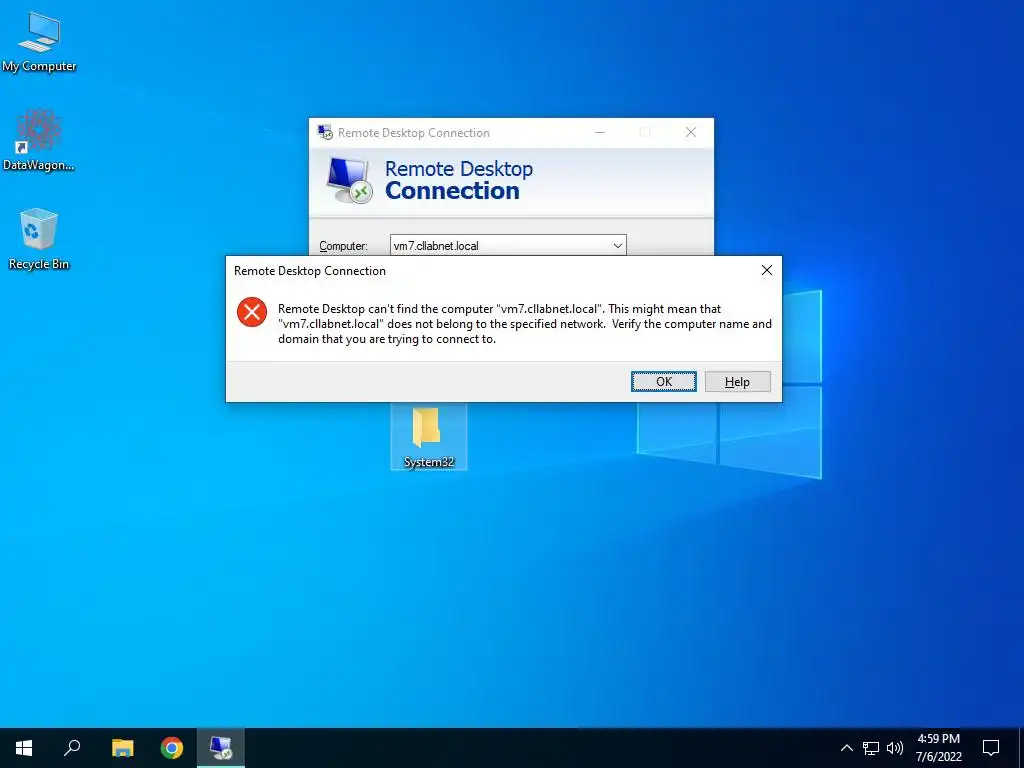The height and width of the screenshot is (768, 1024).
Task: Select the DataWagon shortcut on desktop
Action: tap(39, 140)
